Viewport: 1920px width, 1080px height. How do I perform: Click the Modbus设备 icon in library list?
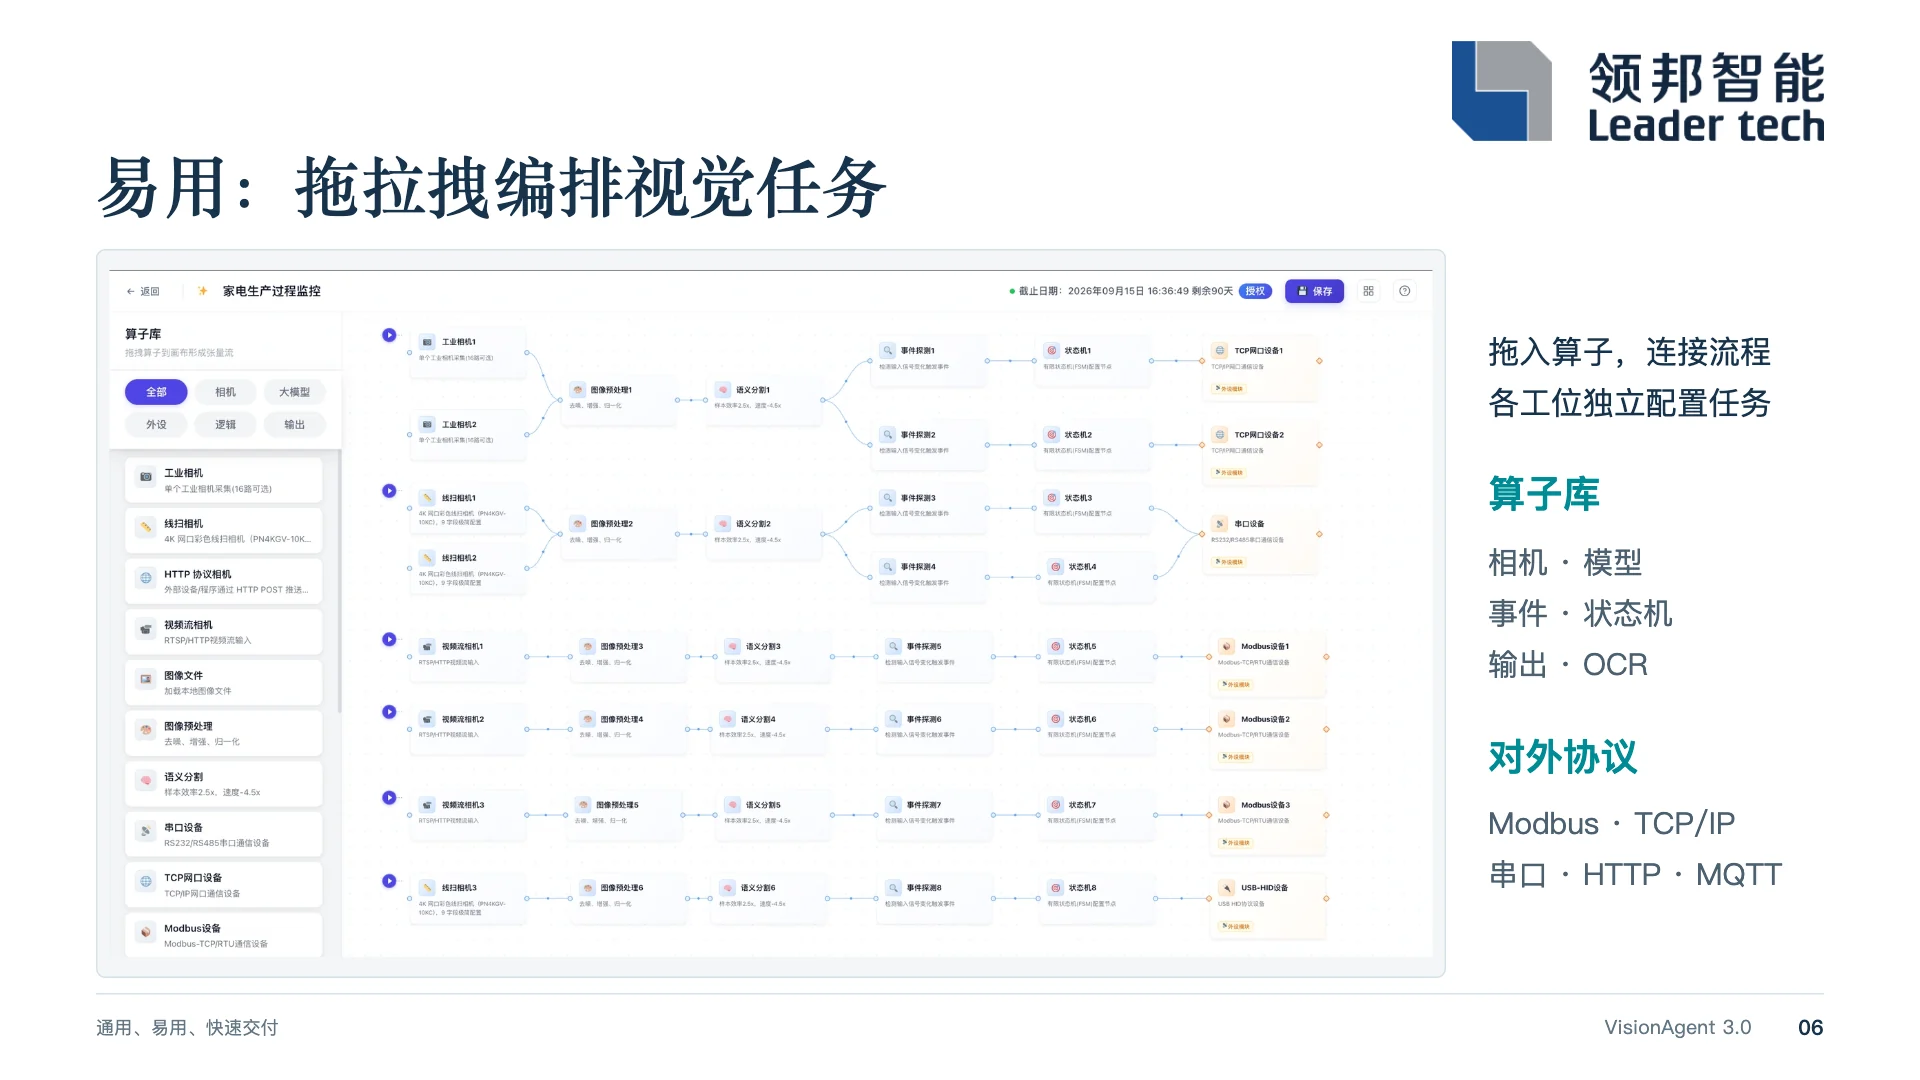click(146, 932)
